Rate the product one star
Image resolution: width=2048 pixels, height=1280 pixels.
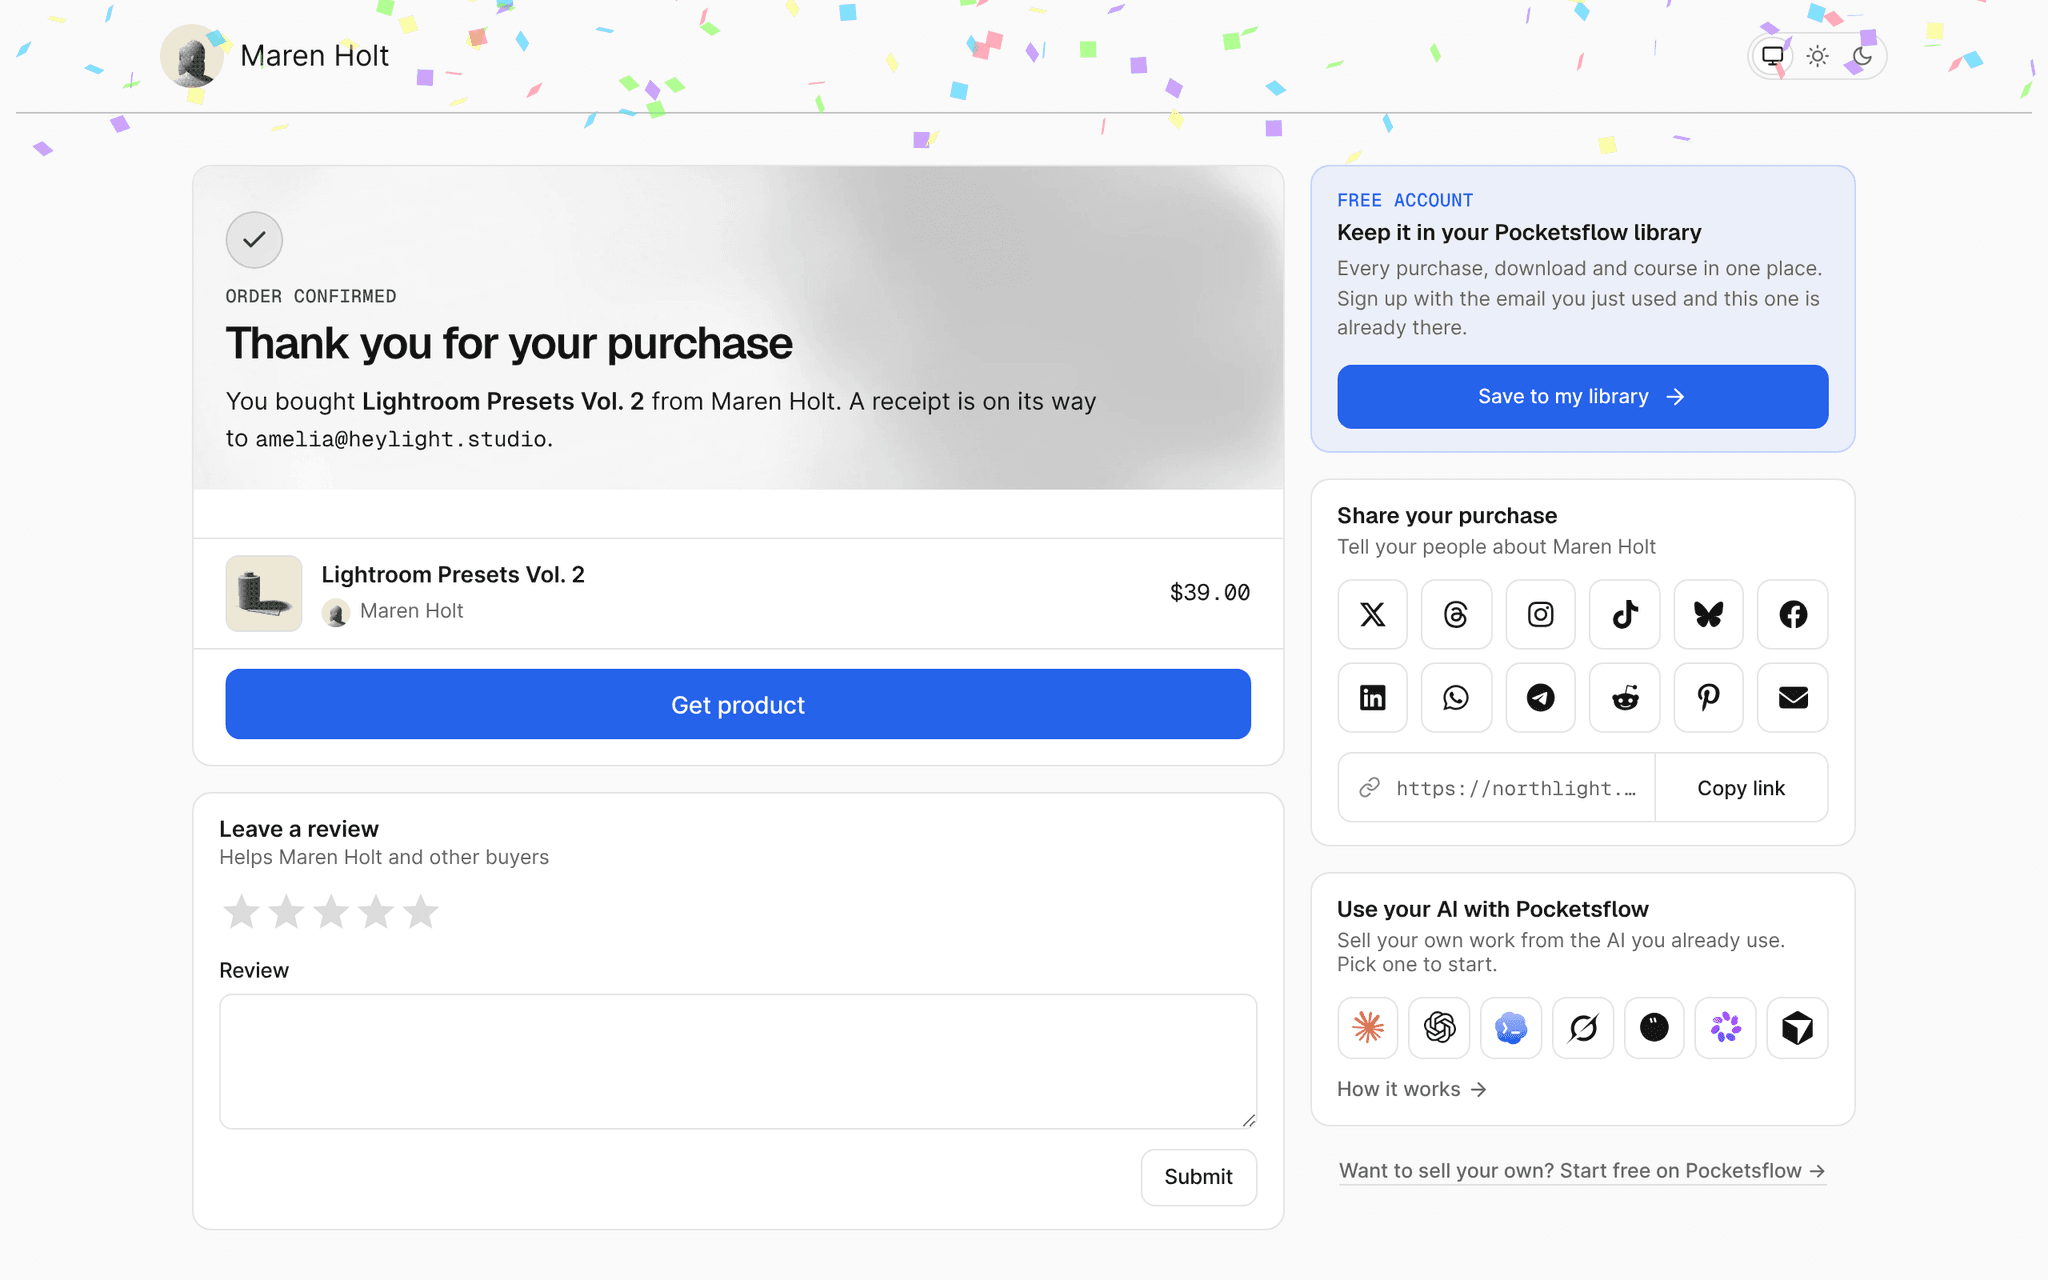[x=241, y=911]
